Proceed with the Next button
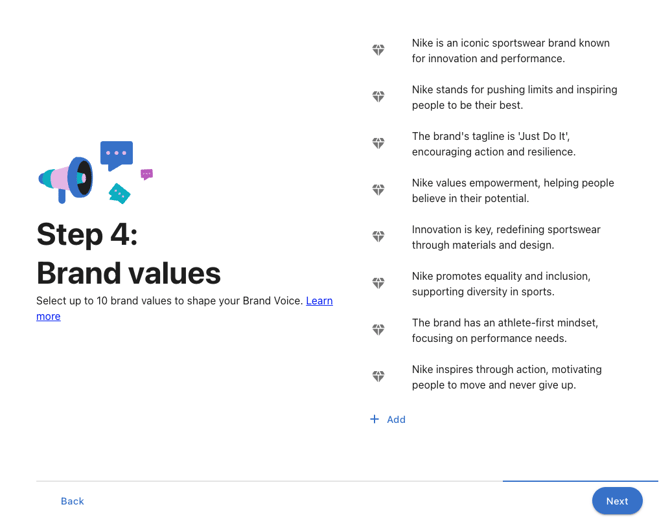Image resolution: width=670 pixels, height=522 pixels. (x=617, y=501)
